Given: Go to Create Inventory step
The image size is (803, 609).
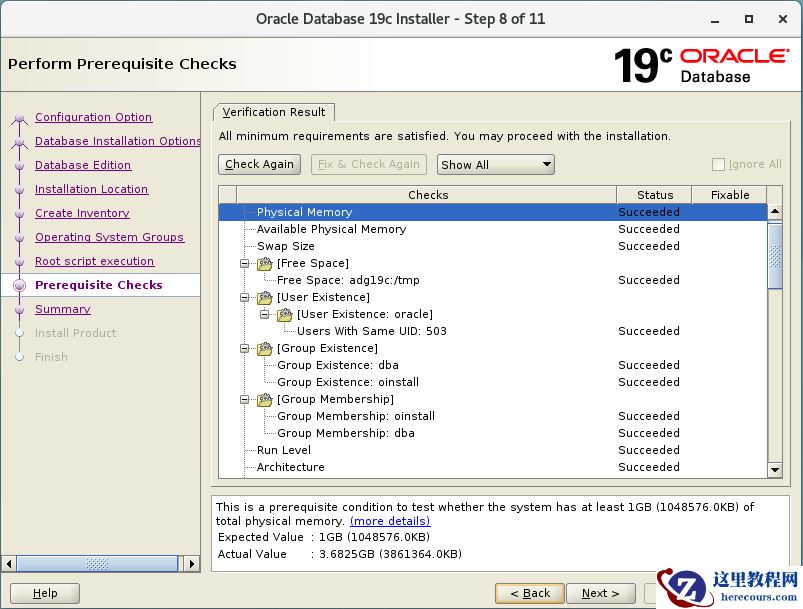Looking at the screenshot, I should 82,213.
